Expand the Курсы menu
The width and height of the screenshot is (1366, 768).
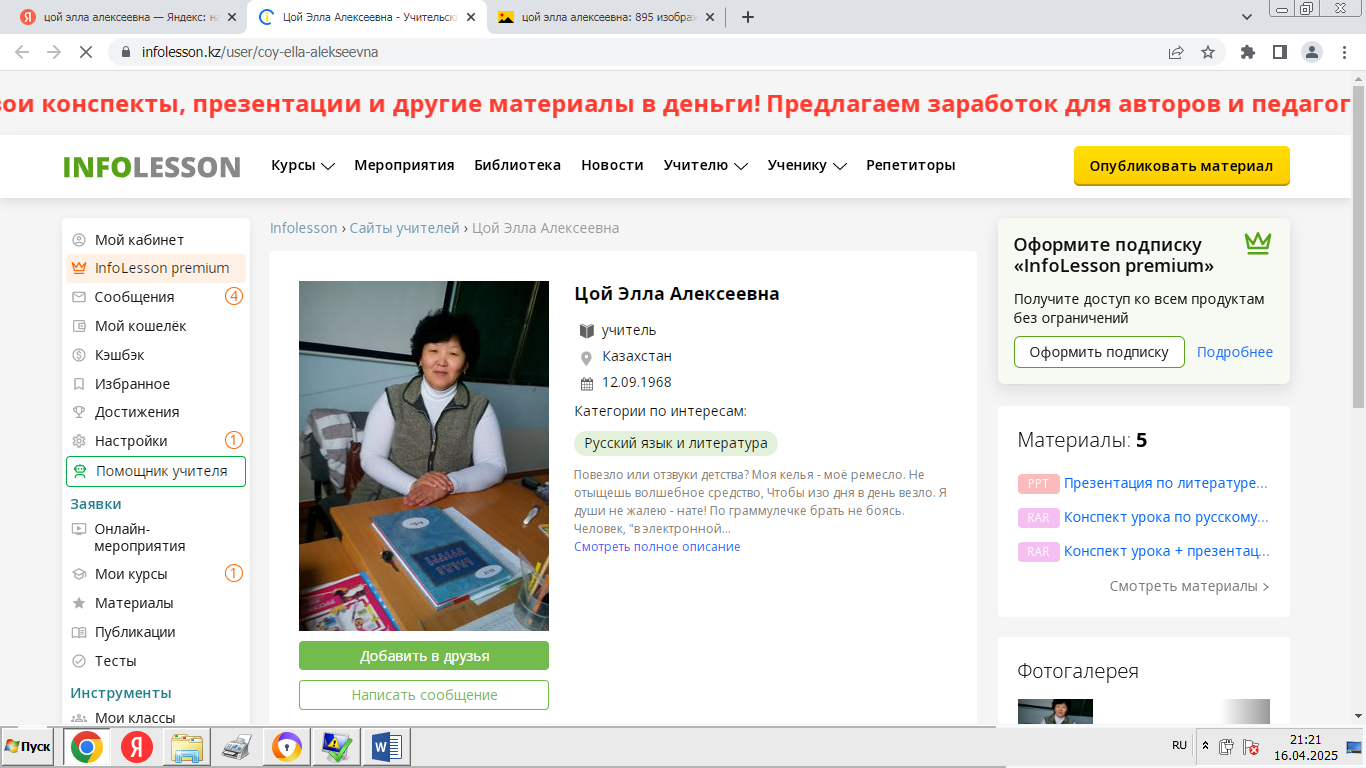coord(303,165)
